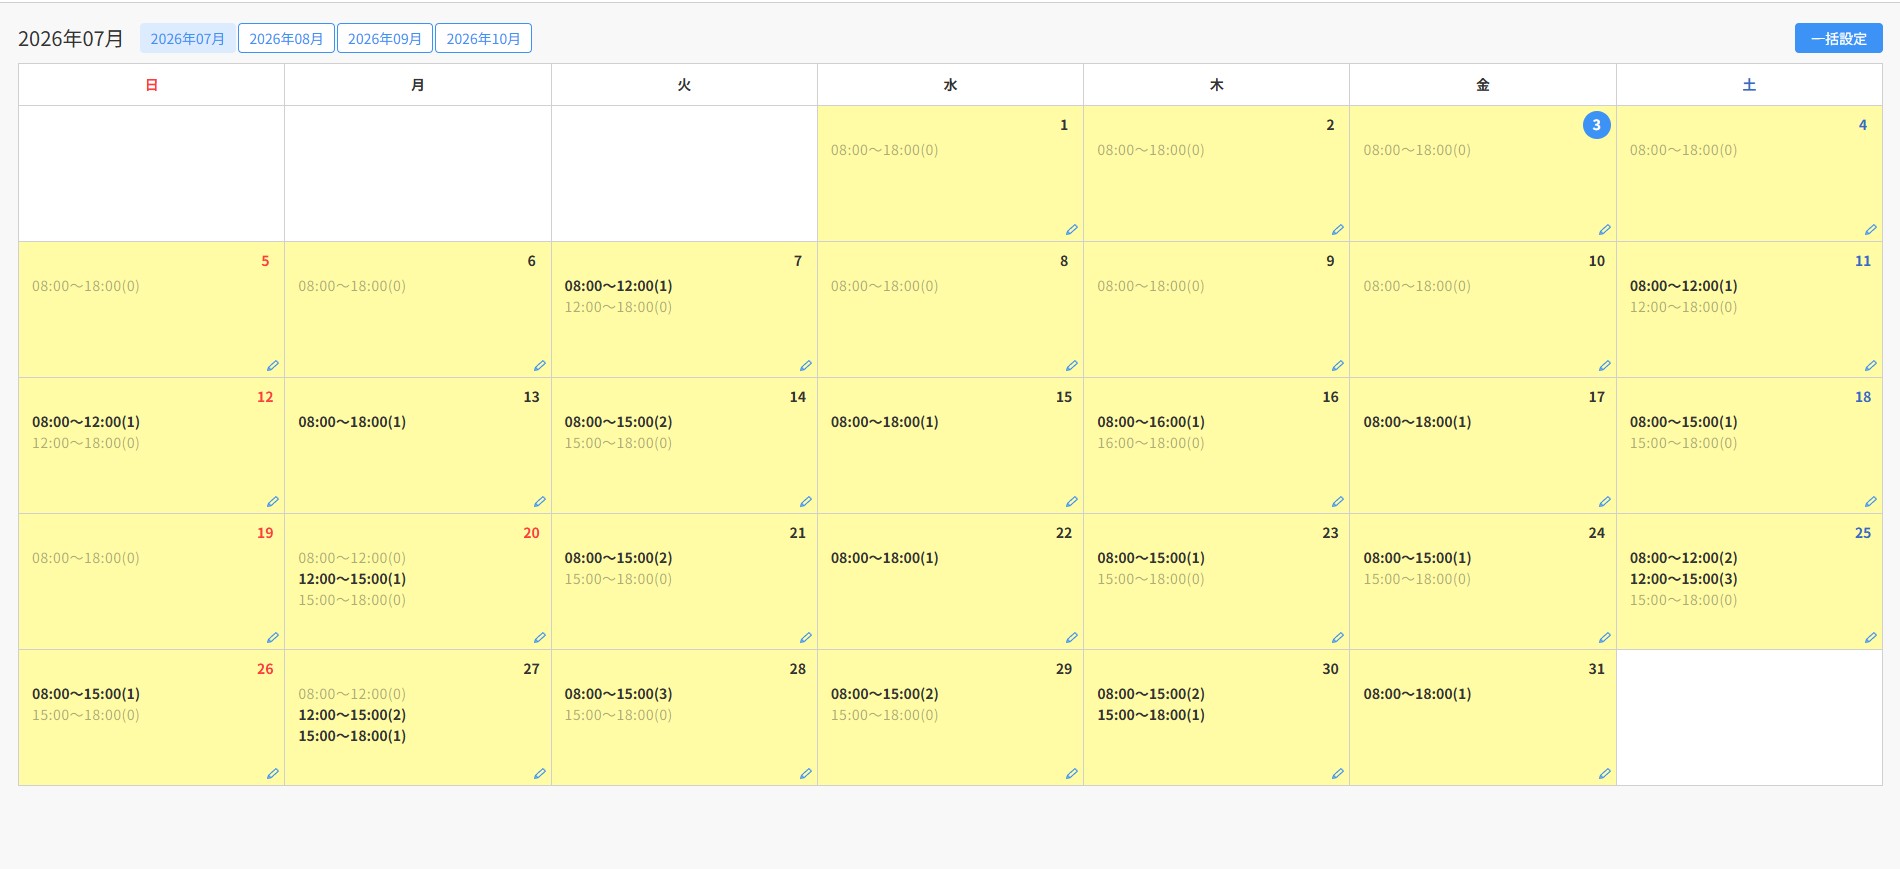Open the 2026年10月 month tab
The width and height of the screenshot is (1900, 869).
tap(483, 39)
